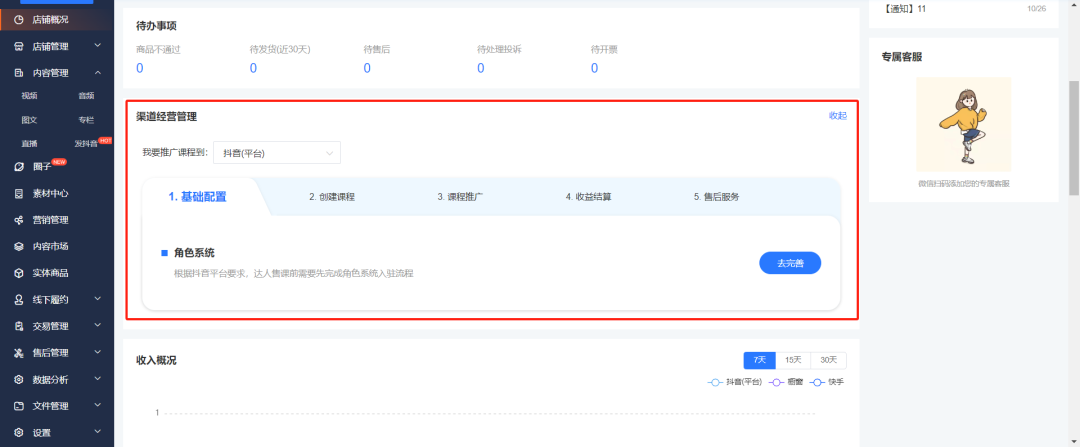Switch to the 3. 课程推广 tab

(x=460, y=197)
